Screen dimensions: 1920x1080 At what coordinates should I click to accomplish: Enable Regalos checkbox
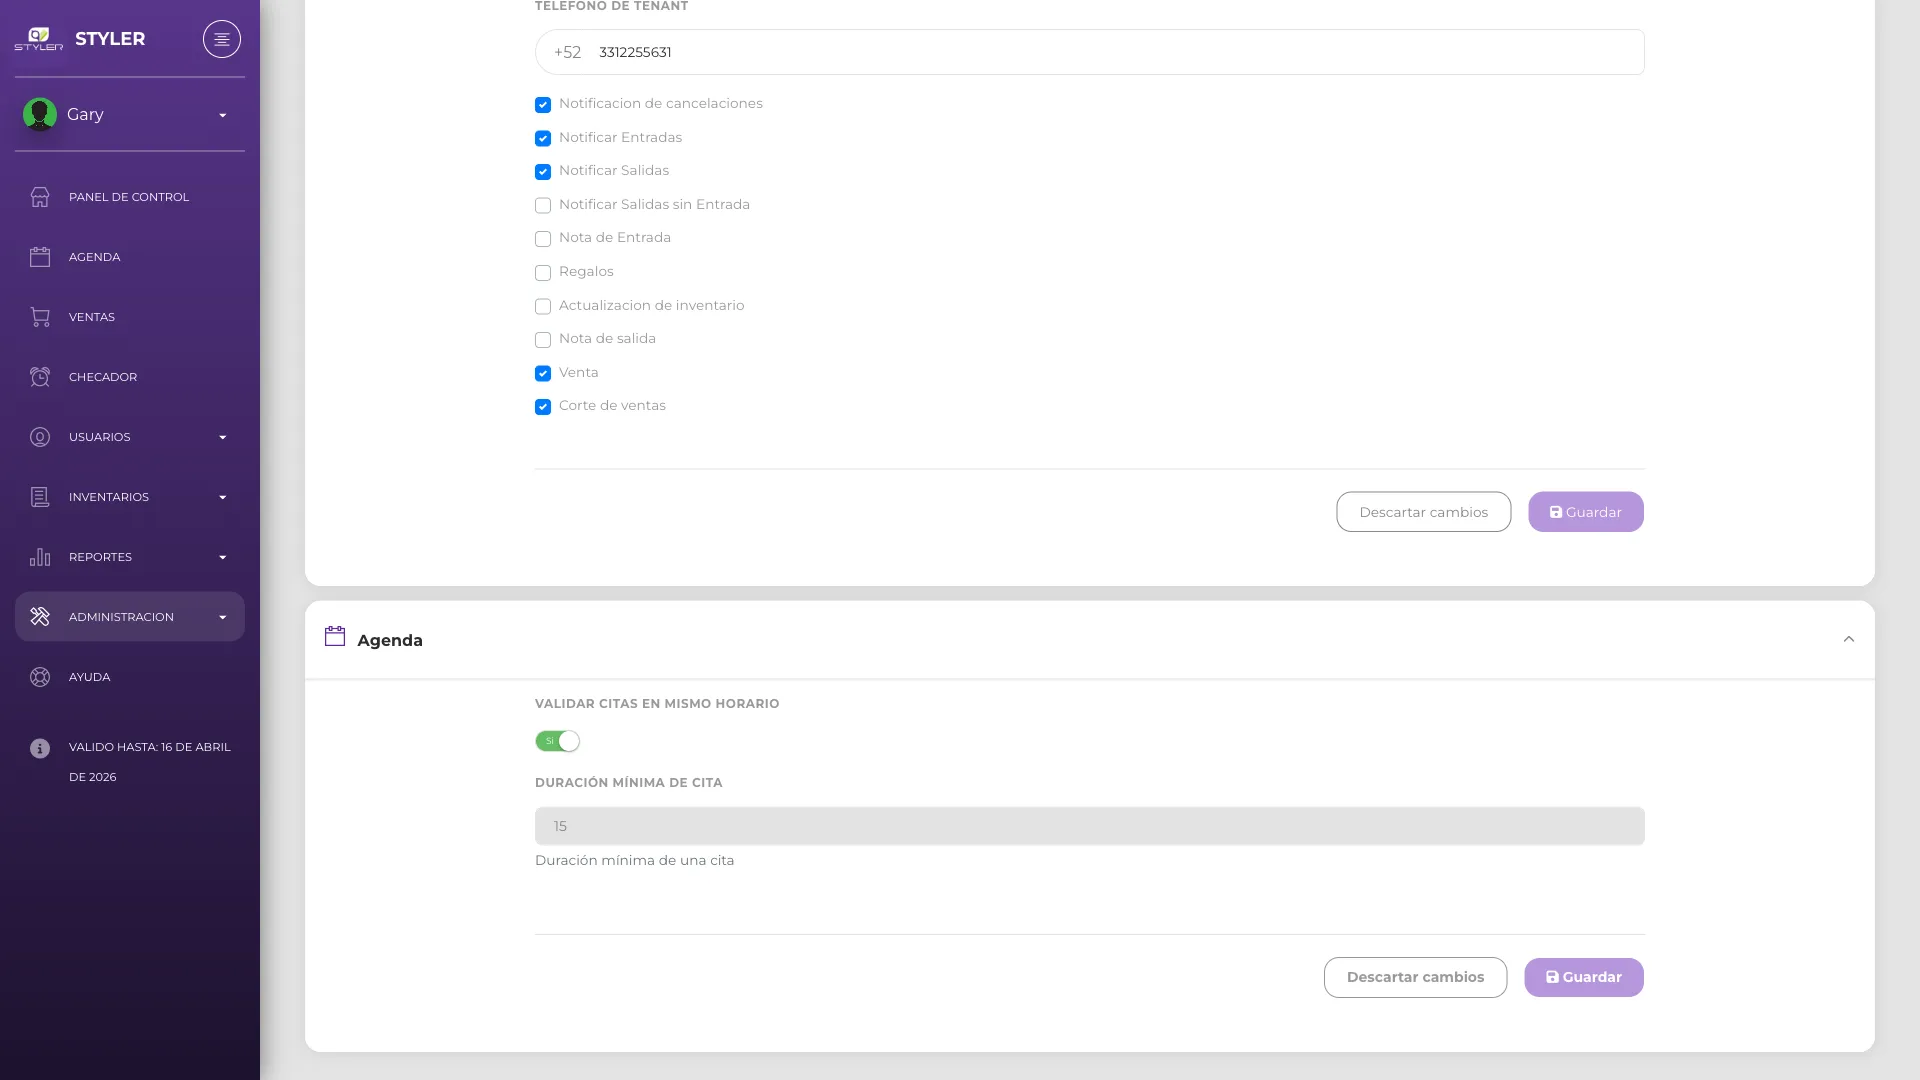tap(543, 273)
